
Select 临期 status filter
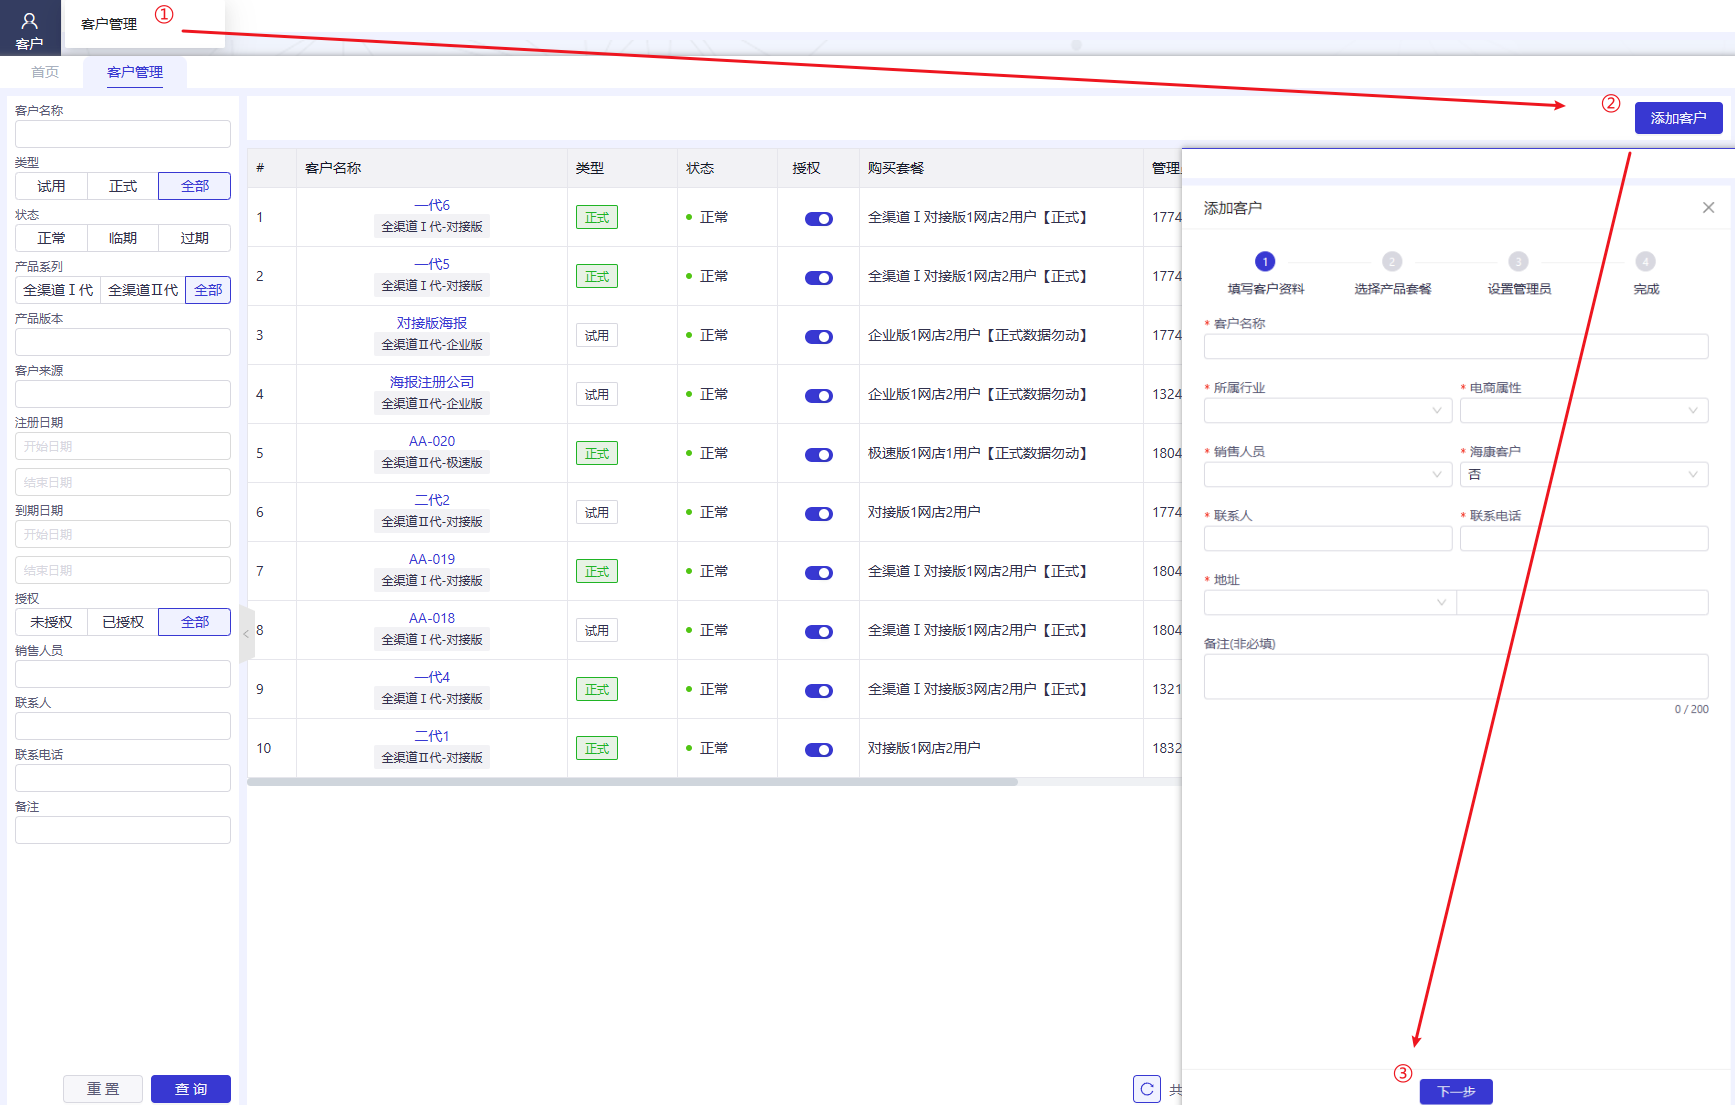(123, 238)
